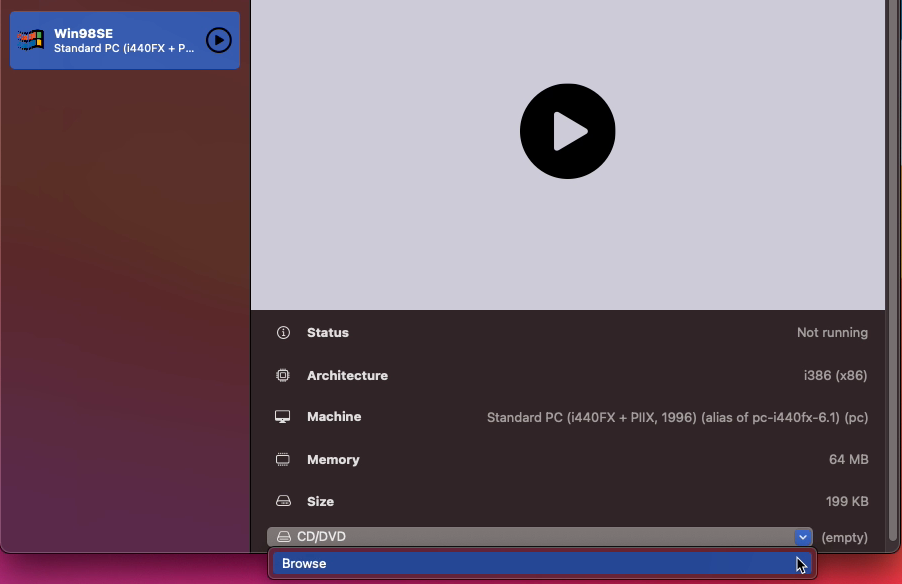Click the Windows 98 logo icon
The width and height of the screenshot is (902, 584).
point(30,40)
